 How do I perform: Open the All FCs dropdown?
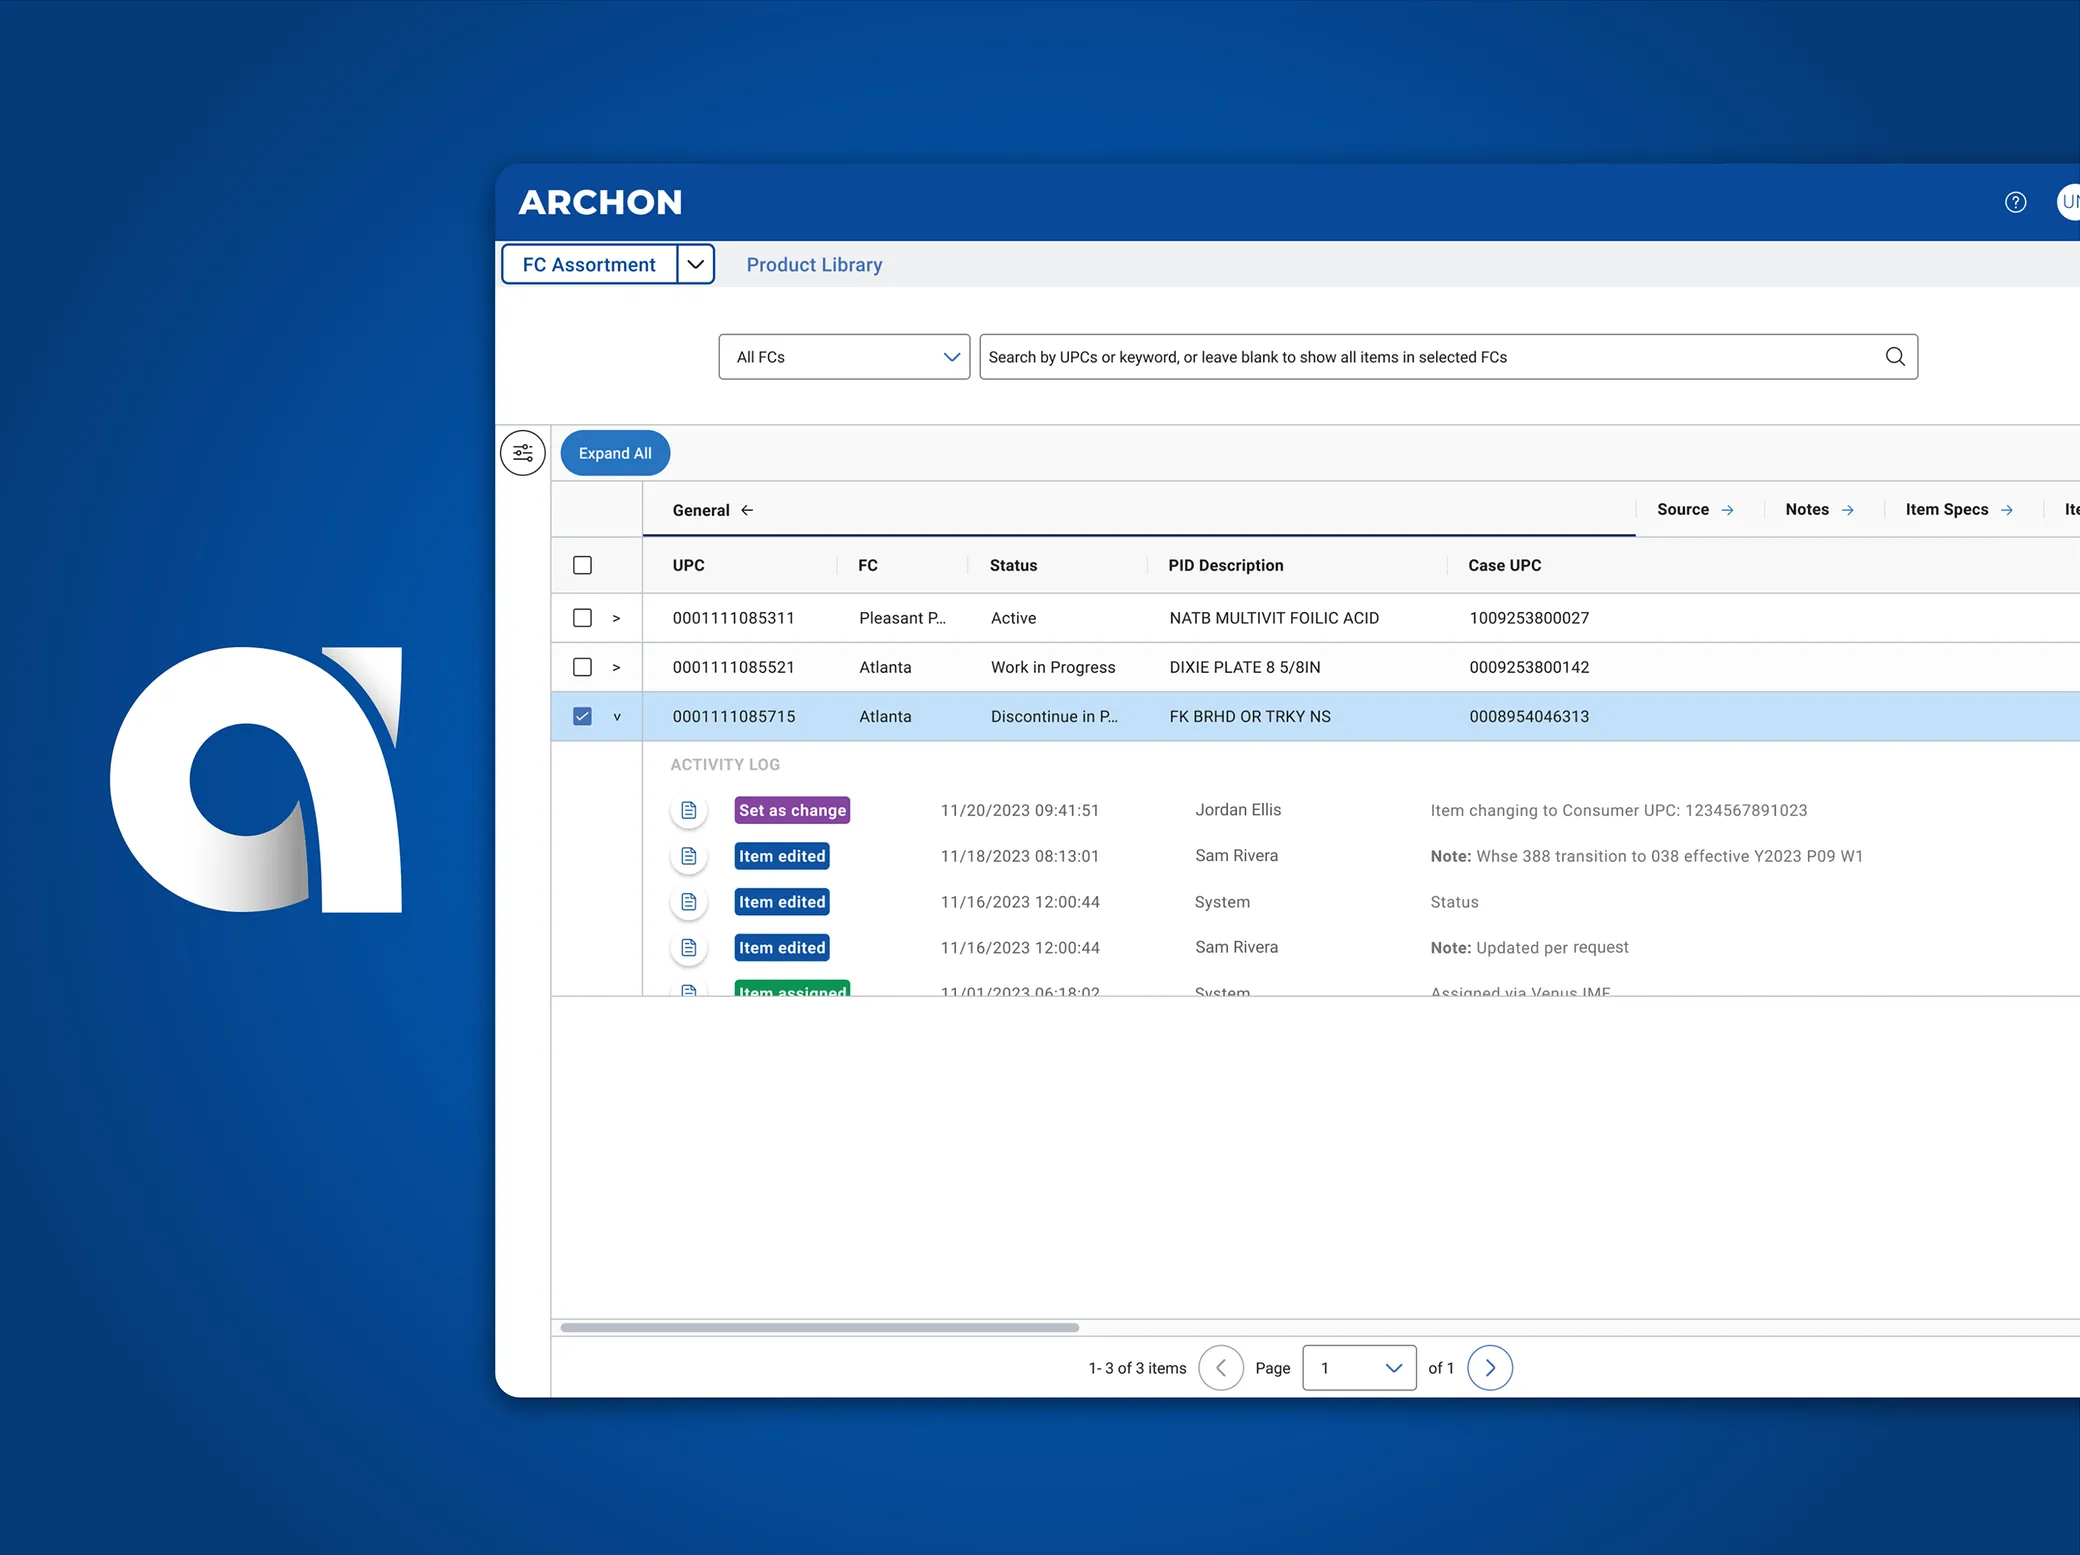coord(844,357)
